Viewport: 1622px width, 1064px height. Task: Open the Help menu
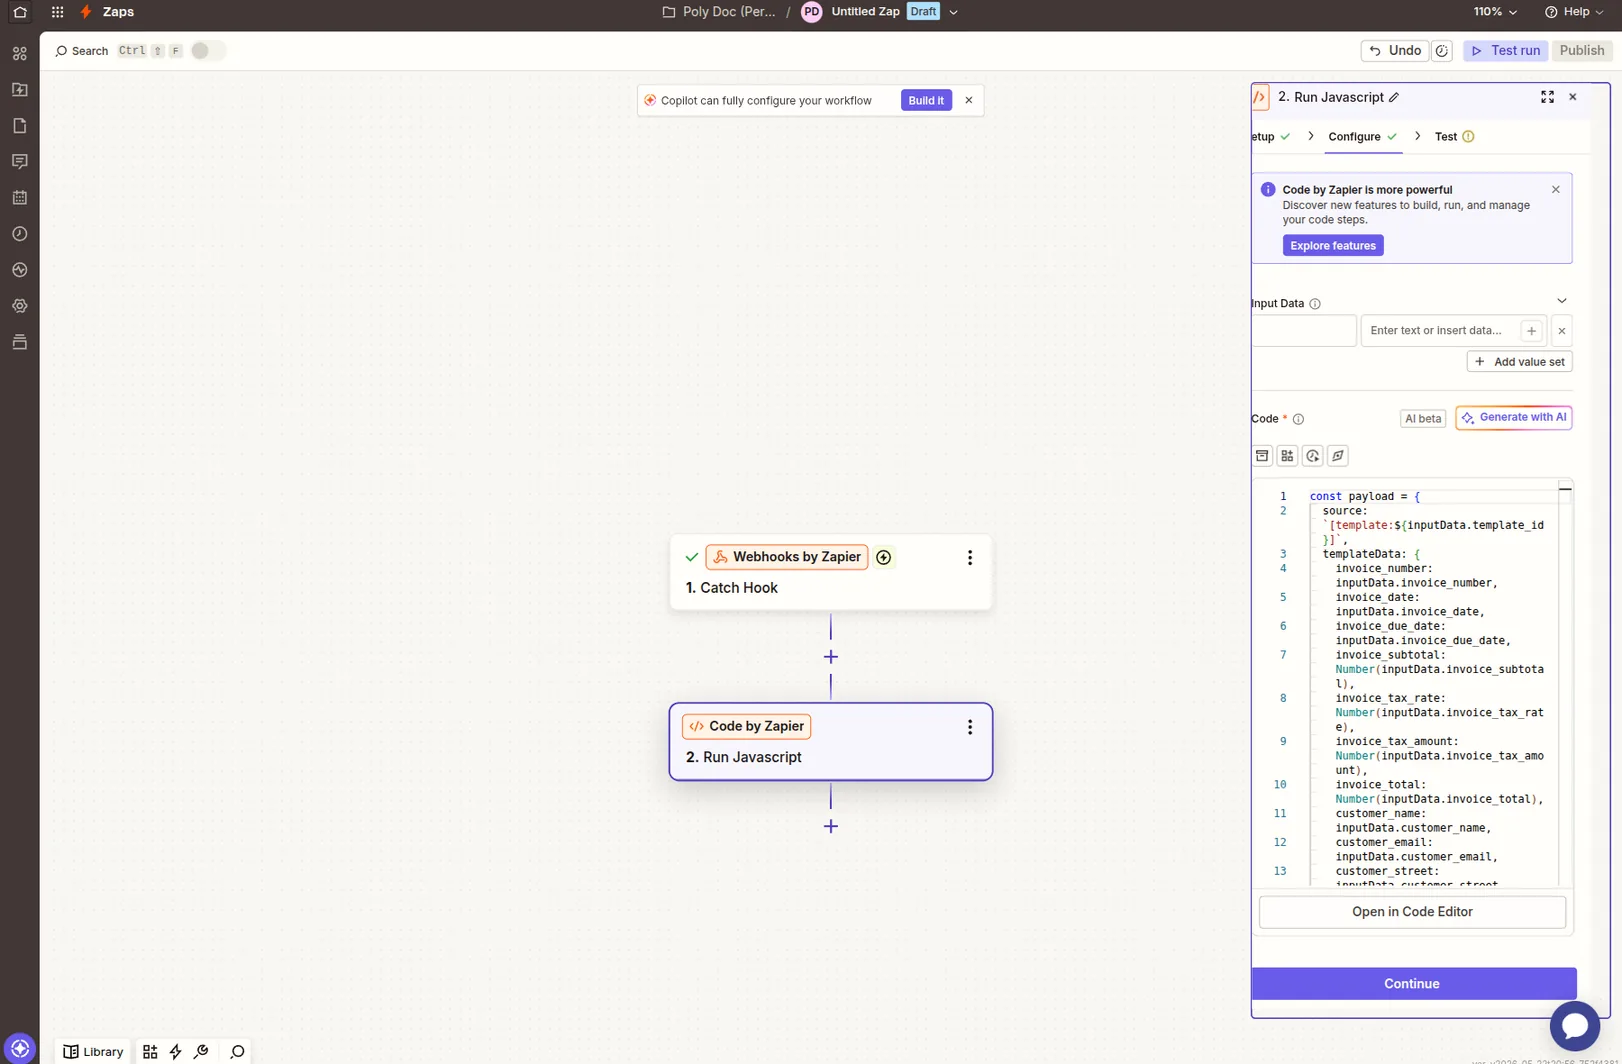(x=1574, y=12)
